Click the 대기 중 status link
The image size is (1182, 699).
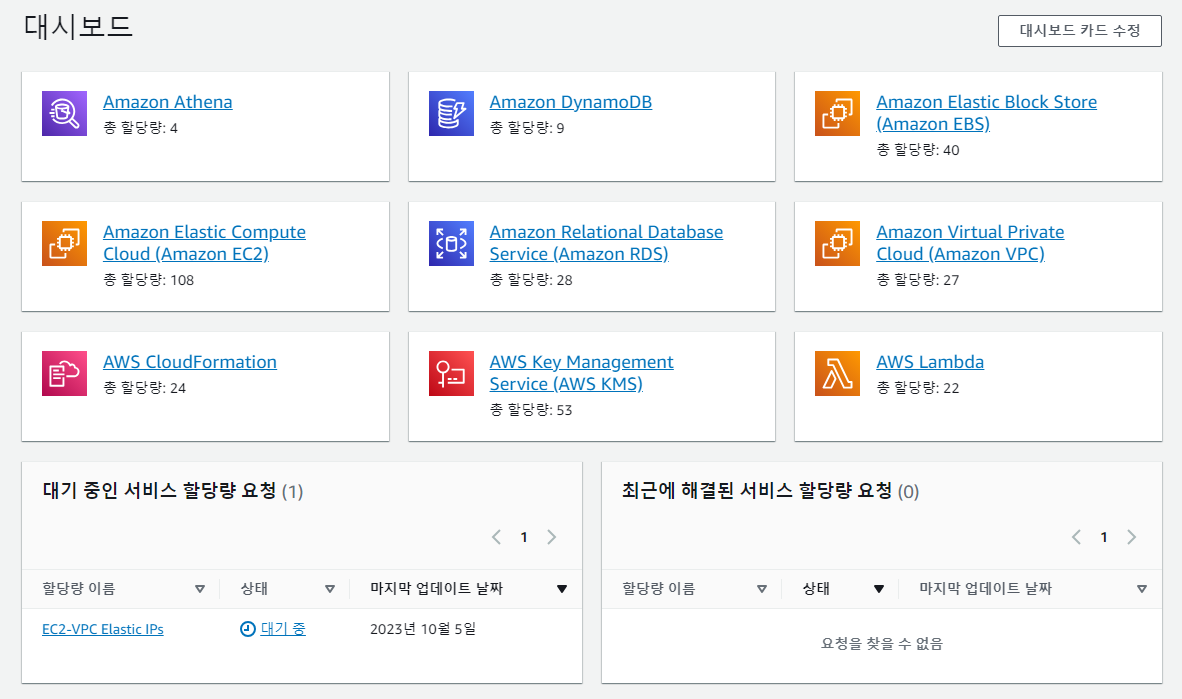[x=283, y=629]
